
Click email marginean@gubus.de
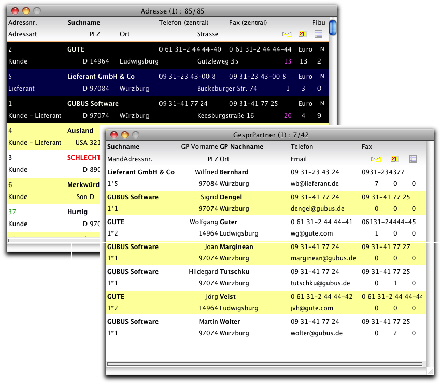(x=323, y=258)
